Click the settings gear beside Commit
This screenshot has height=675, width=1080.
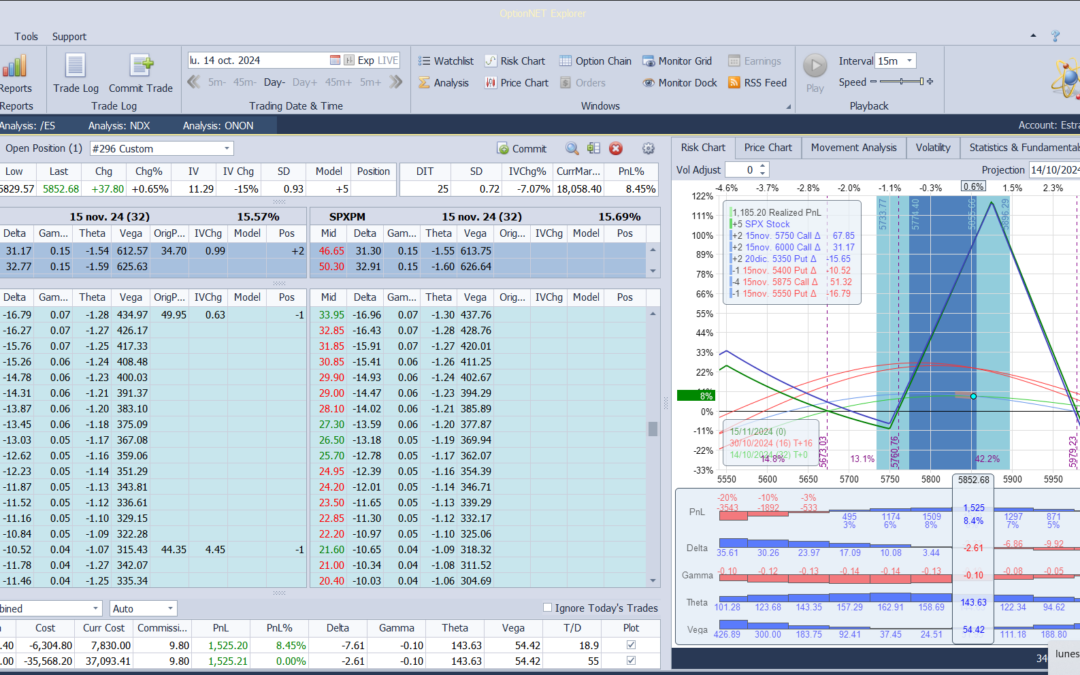click(648, 148)
